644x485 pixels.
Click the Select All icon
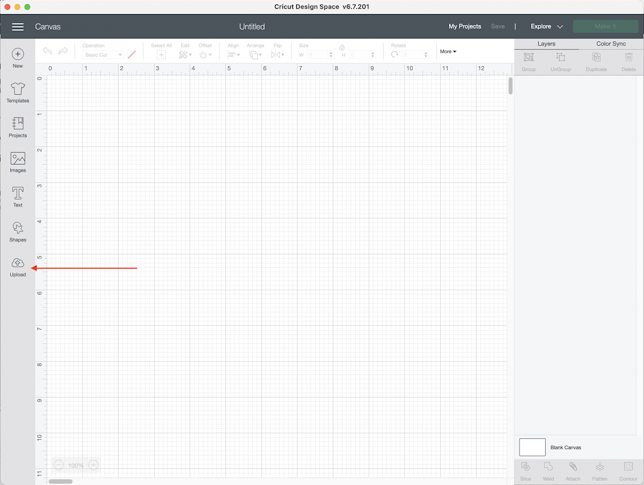161,55
